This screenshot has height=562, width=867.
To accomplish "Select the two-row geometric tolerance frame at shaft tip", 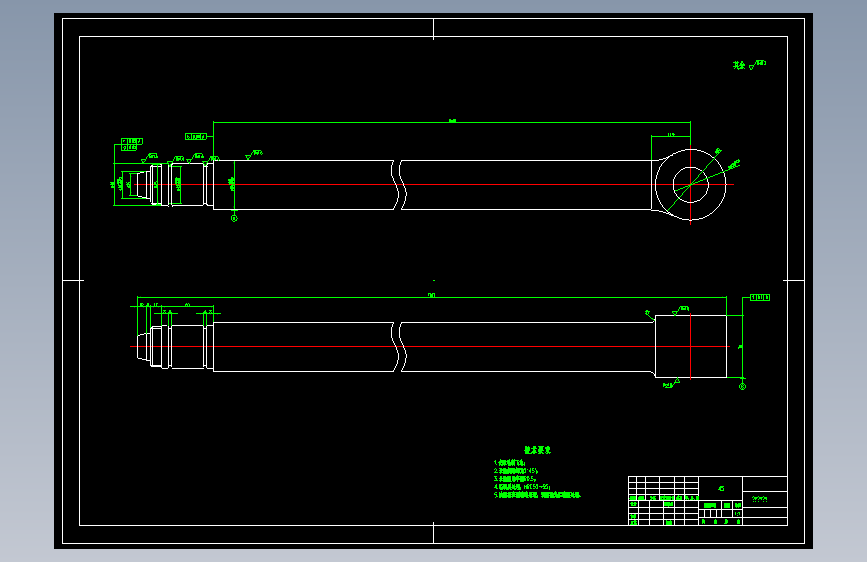I will coord(132,144).
